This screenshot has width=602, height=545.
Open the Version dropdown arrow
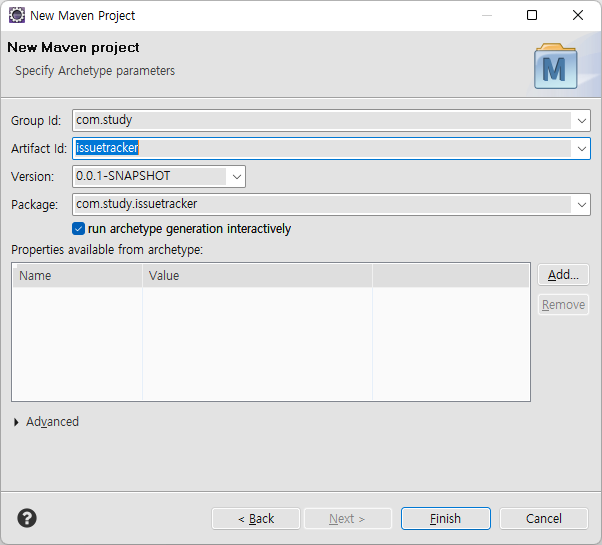tap(236, 177)
